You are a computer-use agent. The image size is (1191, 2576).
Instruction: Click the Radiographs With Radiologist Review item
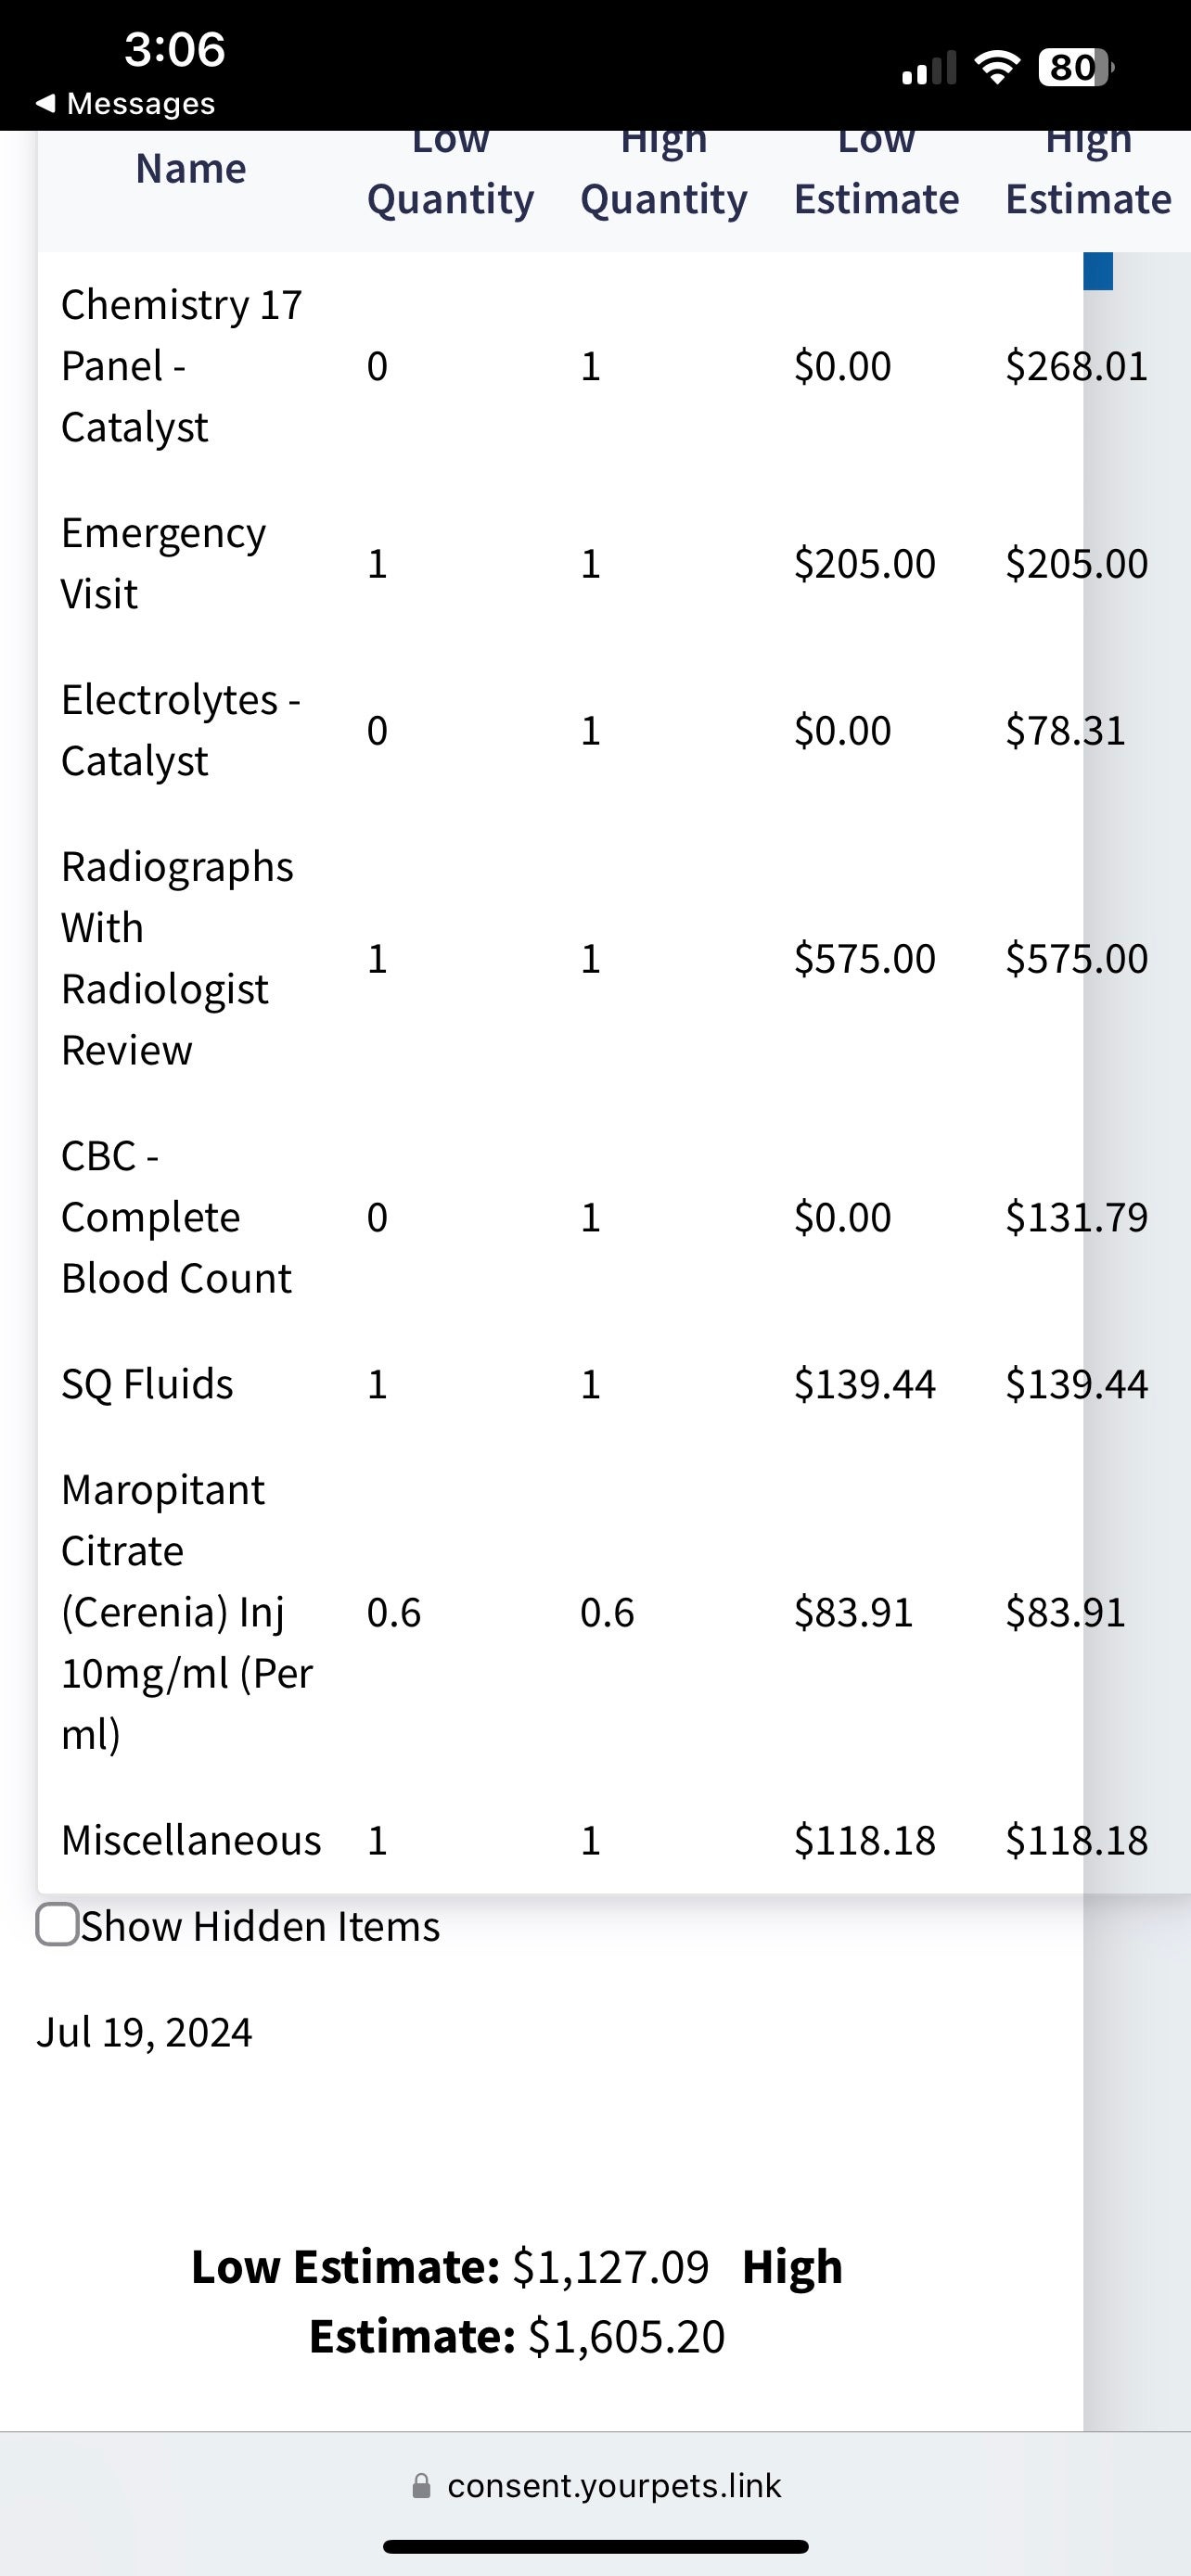click(176, 958)
